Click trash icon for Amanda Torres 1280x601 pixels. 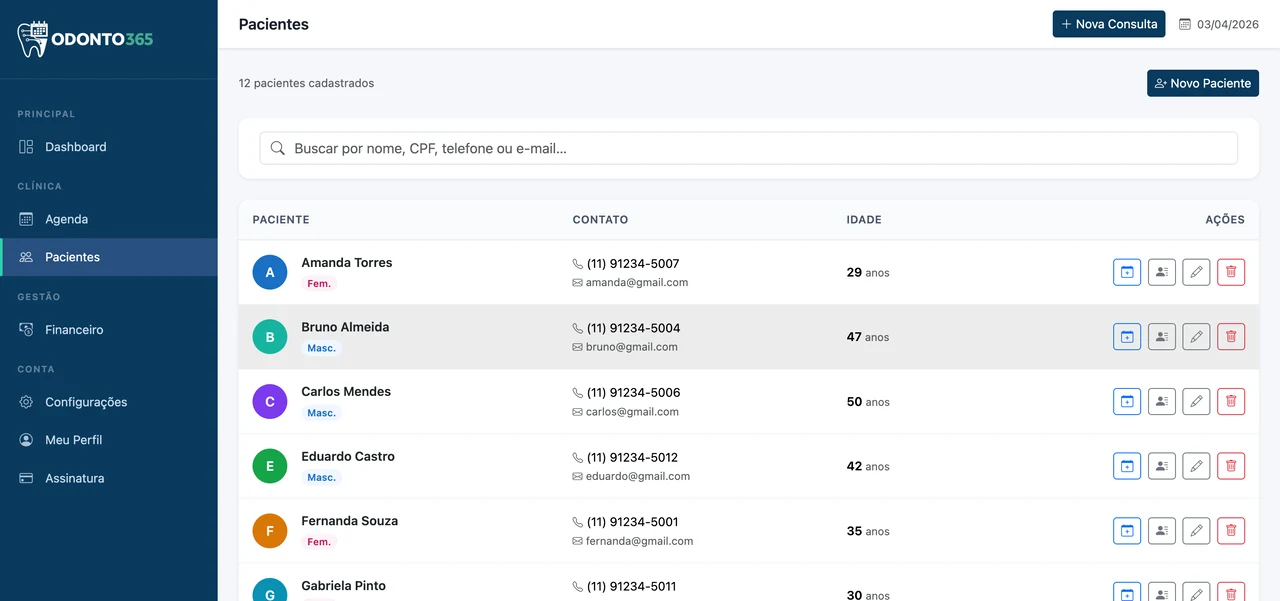coord(1231,272)
